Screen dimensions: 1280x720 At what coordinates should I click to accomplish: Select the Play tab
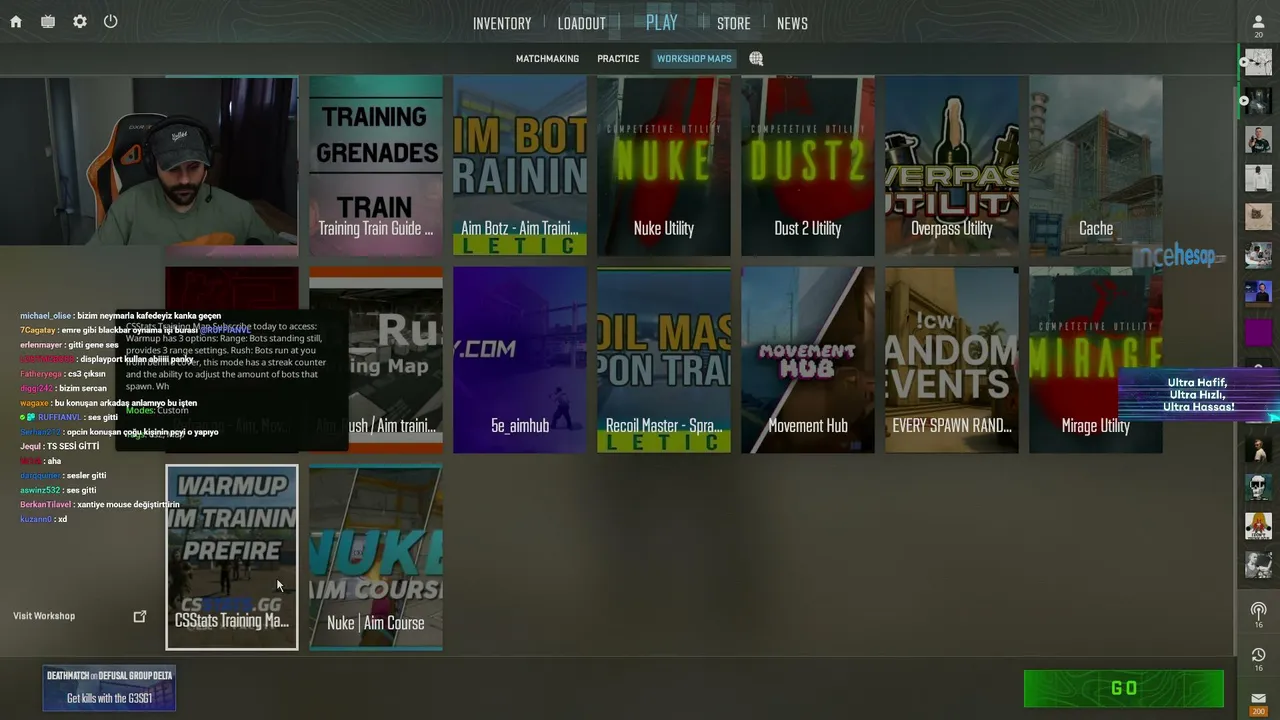662,23
